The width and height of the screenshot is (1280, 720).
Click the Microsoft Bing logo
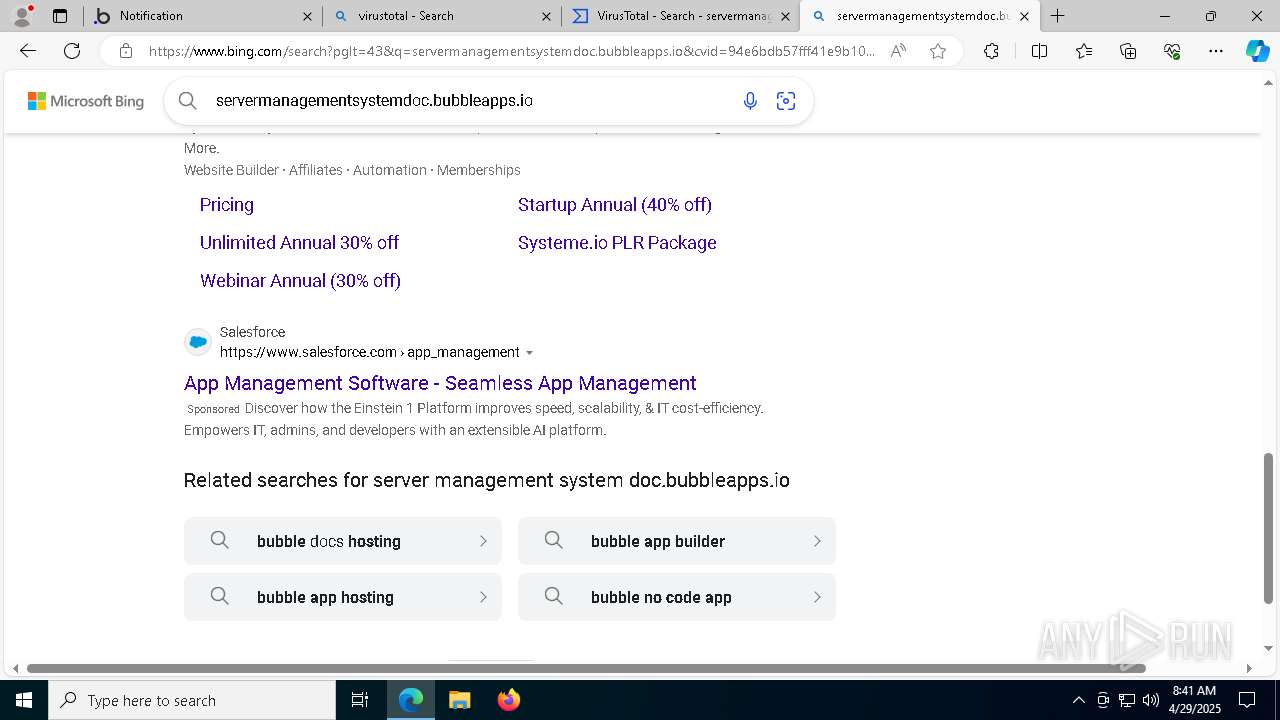click(x=86, y=101)
